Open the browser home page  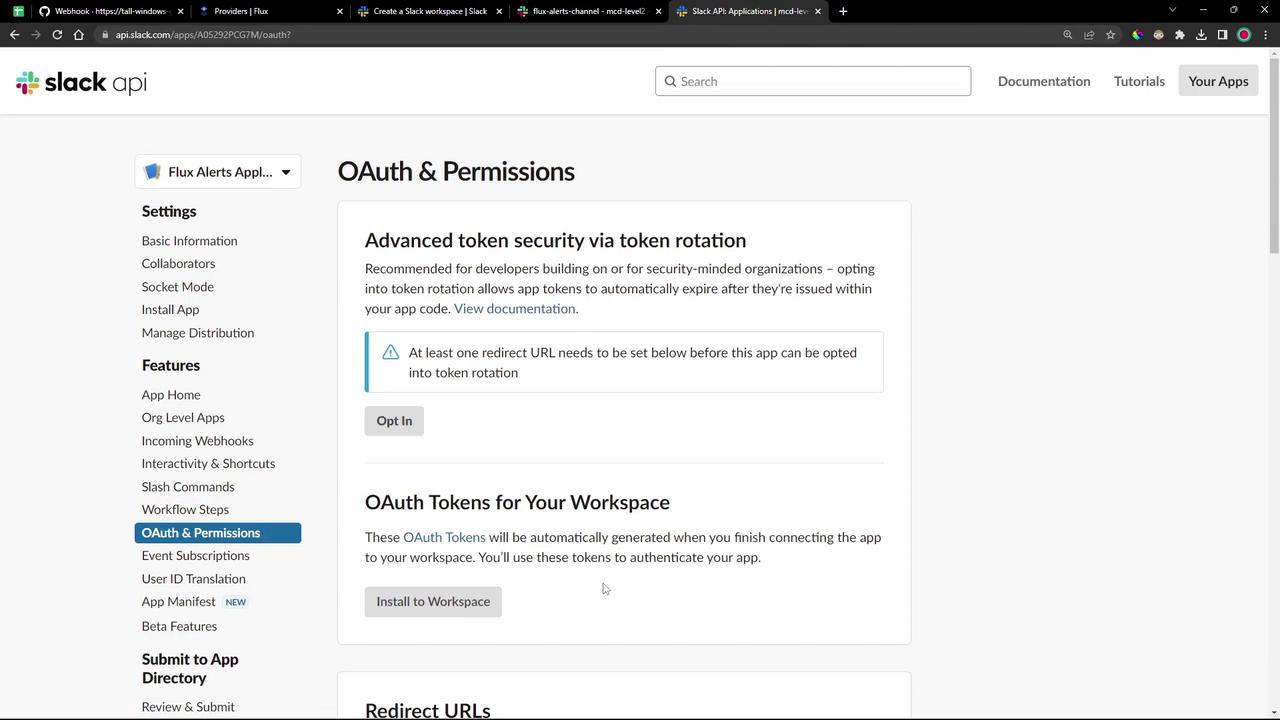click(79, 35)
